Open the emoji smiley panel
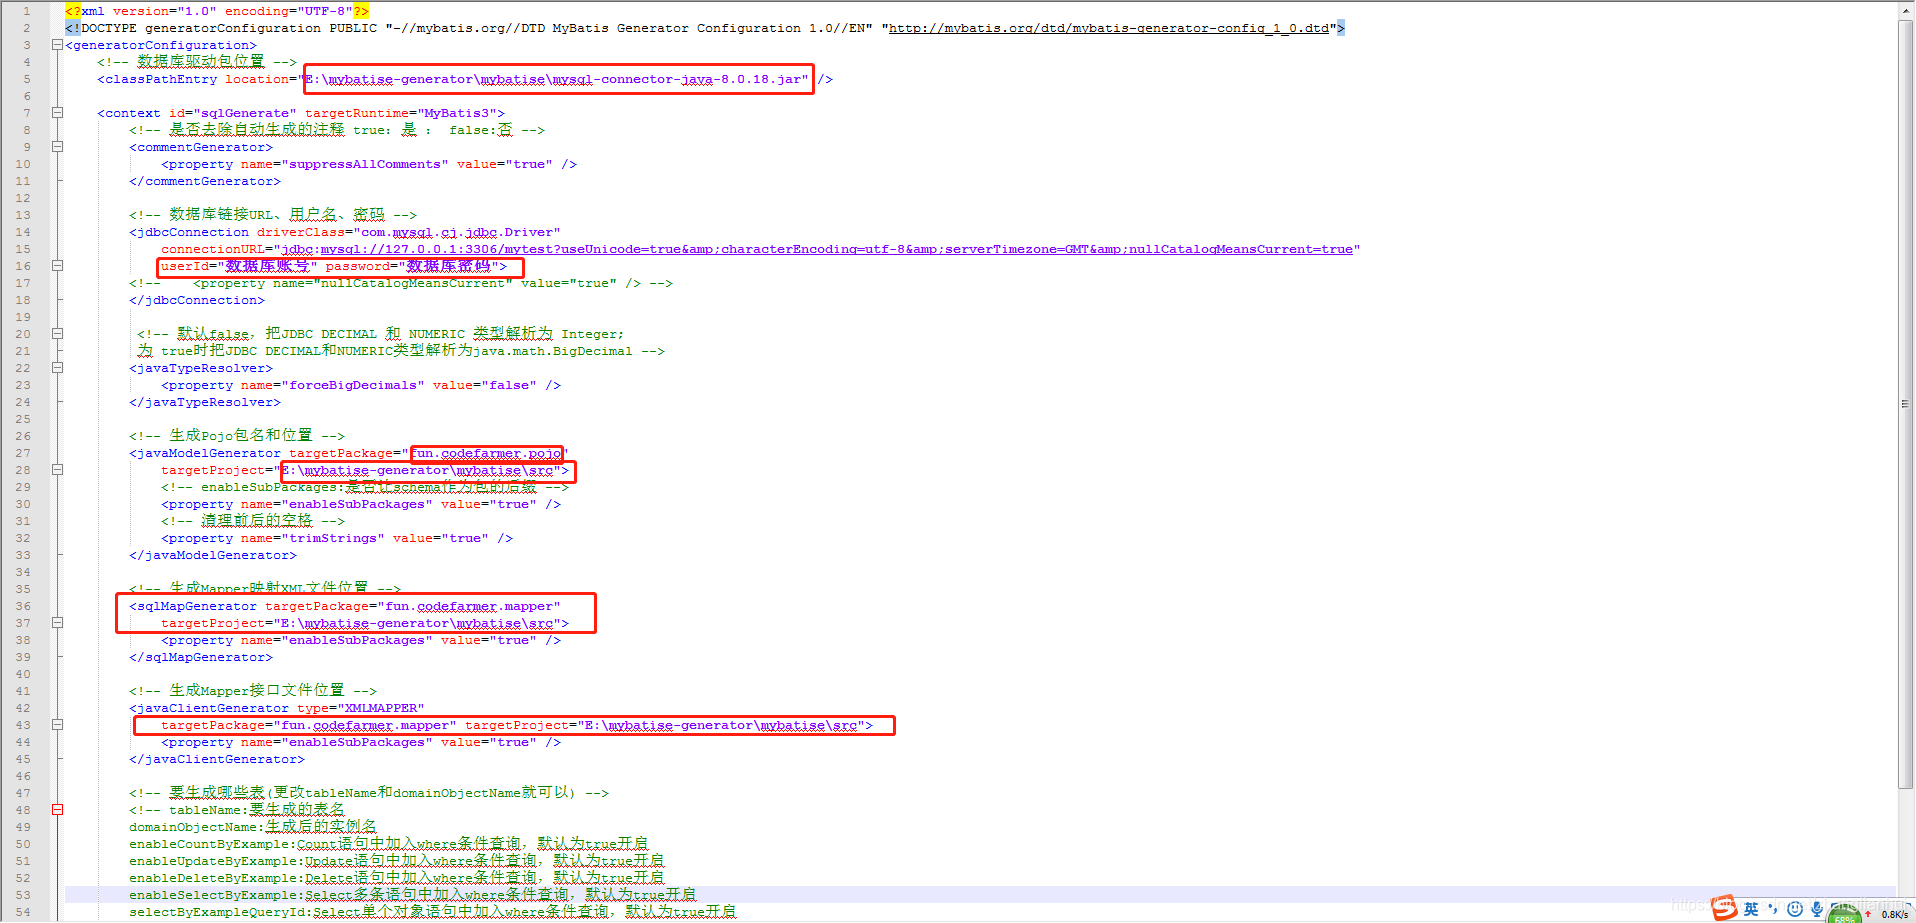The width and height of the screenshot is (1916, 923). pyautogui.click(x=1795, y=909)
